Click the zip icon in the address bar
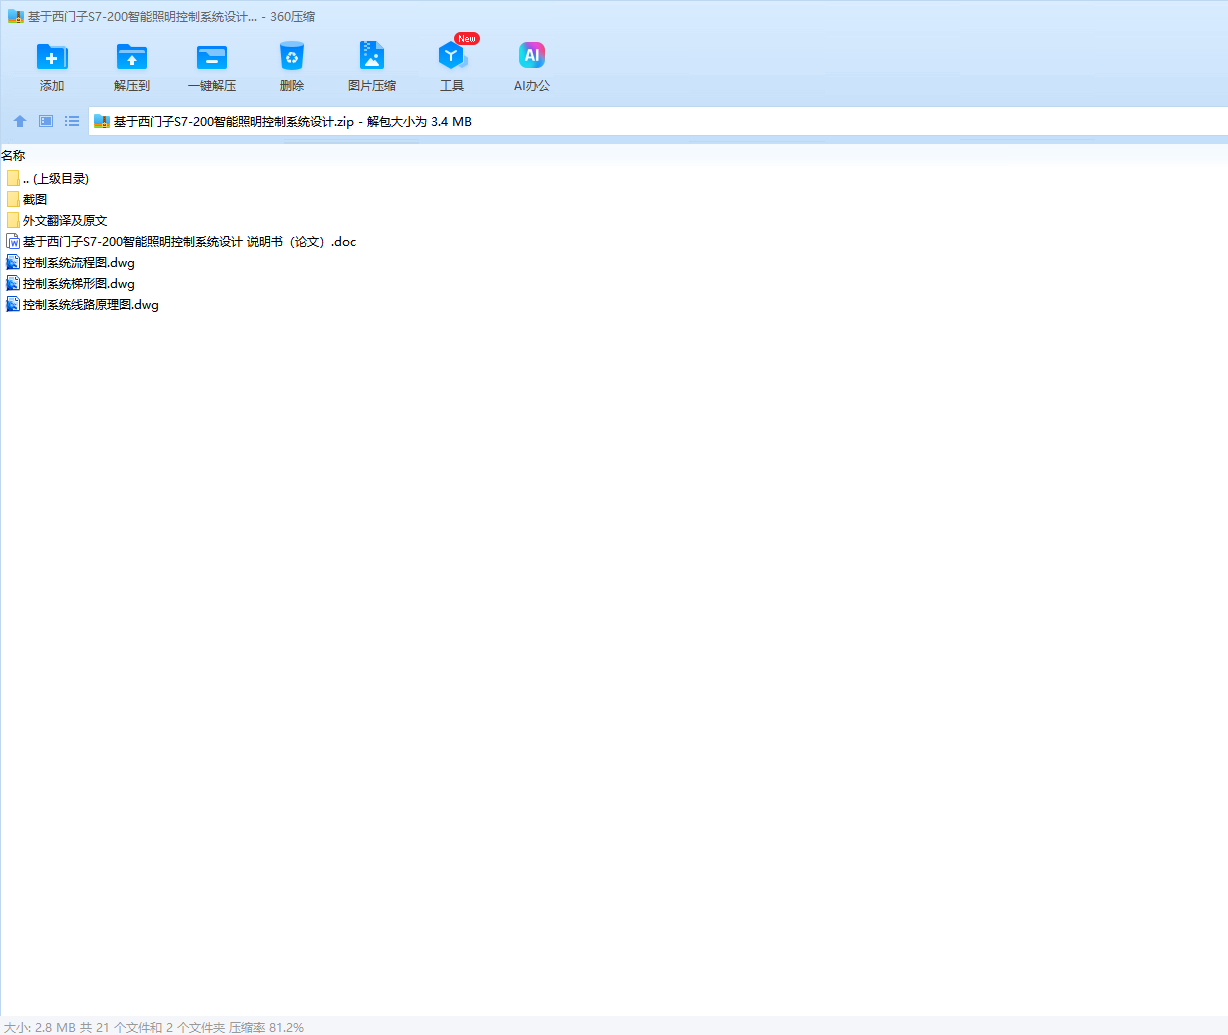The width and height of the screenshot is (1228, 1035). pyautogui.click(x=101, y=121)
